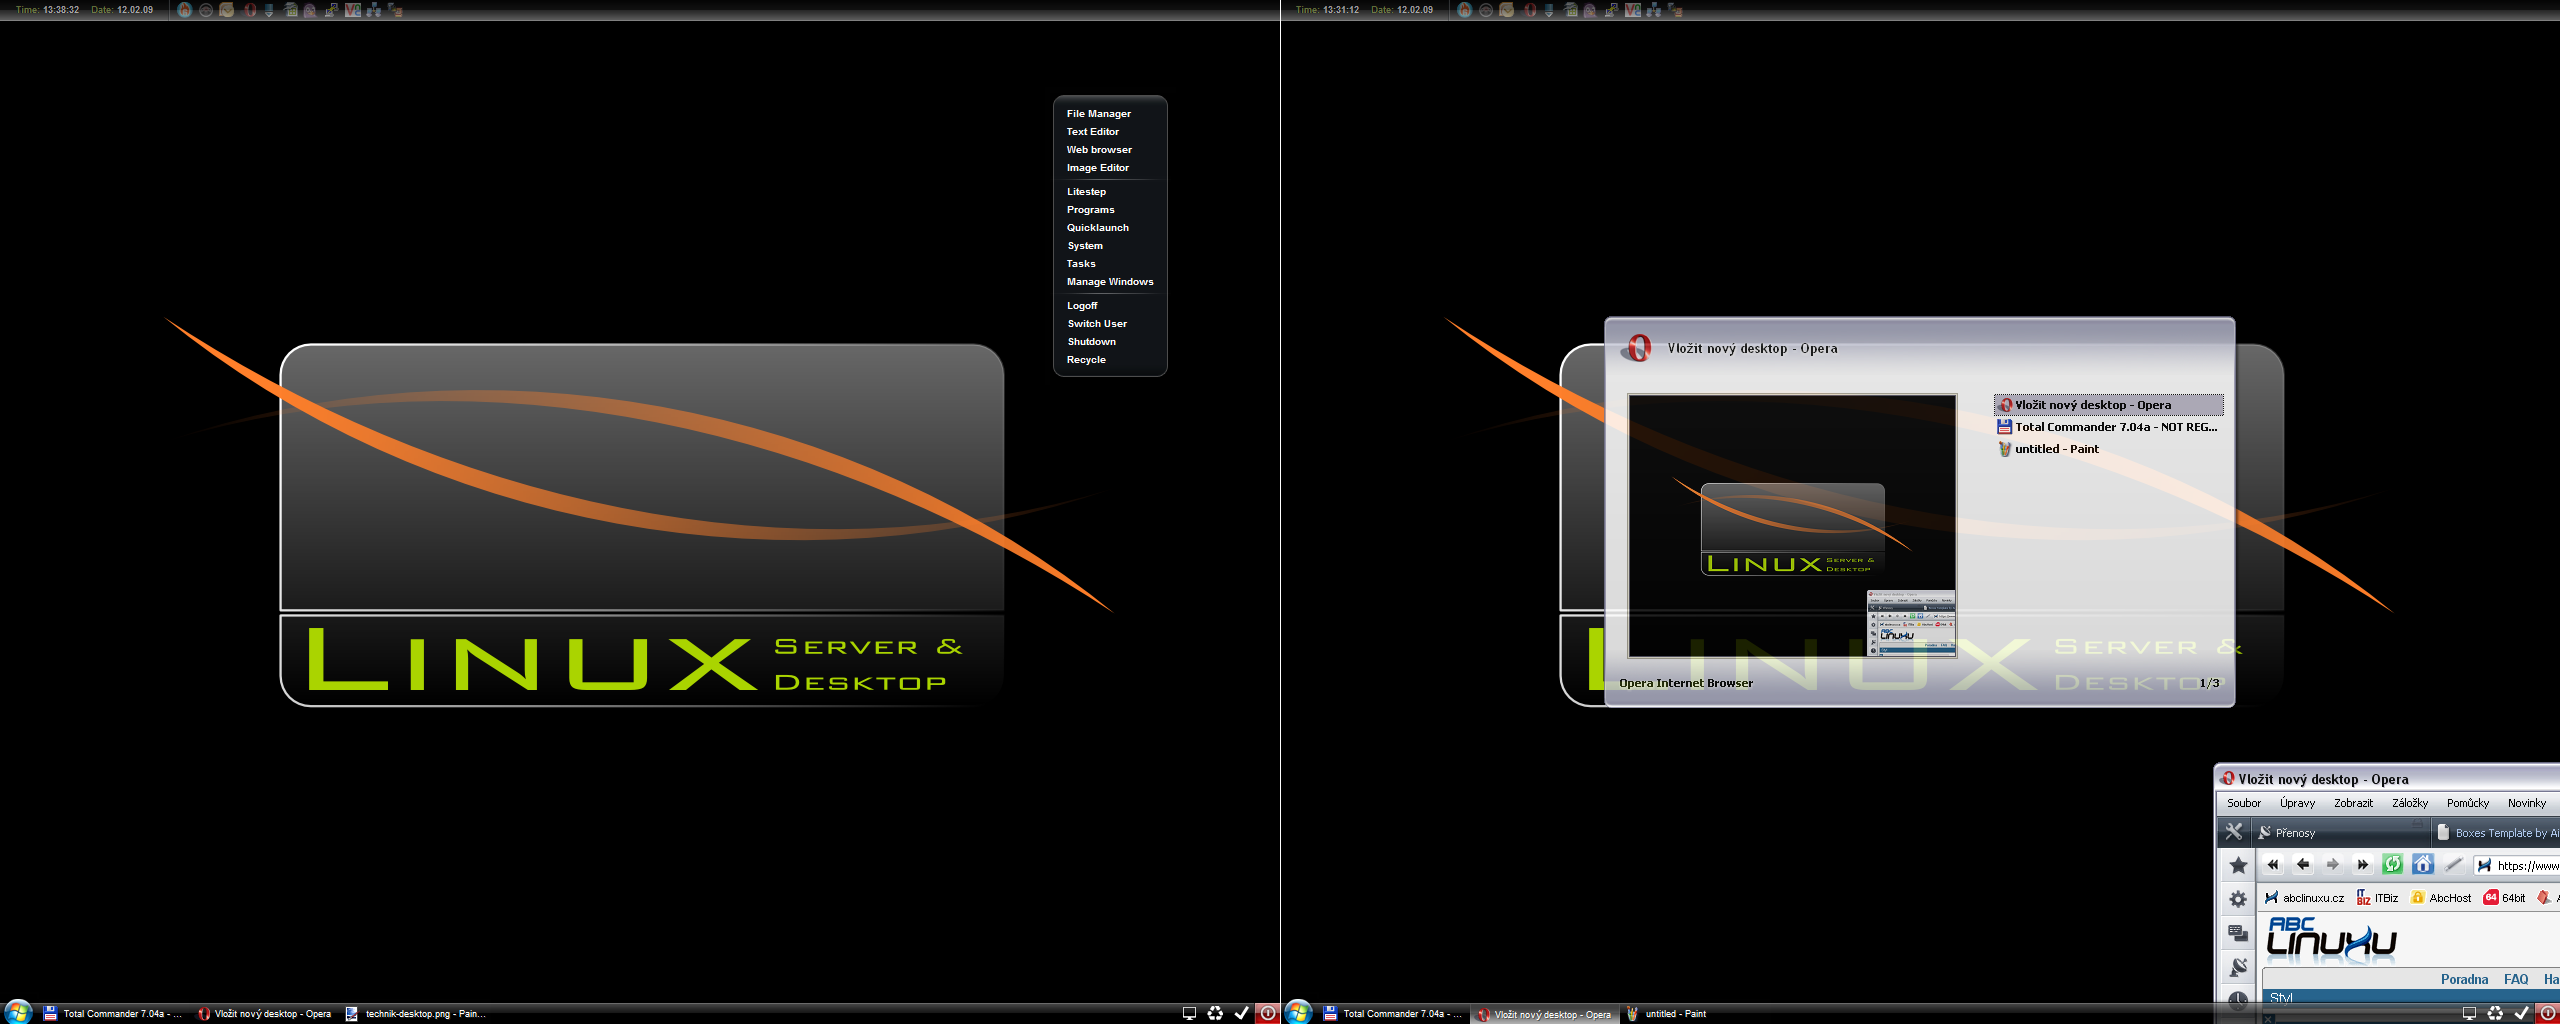The width and height of the screenshot is (2560, 1024).
Task: Select untitled - Paint in task switcher list
Action: 2108,449
